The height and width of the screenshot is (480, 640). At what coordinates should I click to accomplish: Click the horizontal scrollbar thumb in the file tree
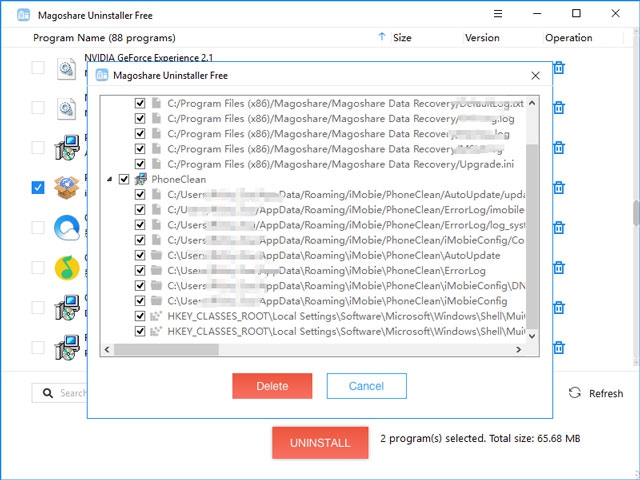(x=166, y=349)
